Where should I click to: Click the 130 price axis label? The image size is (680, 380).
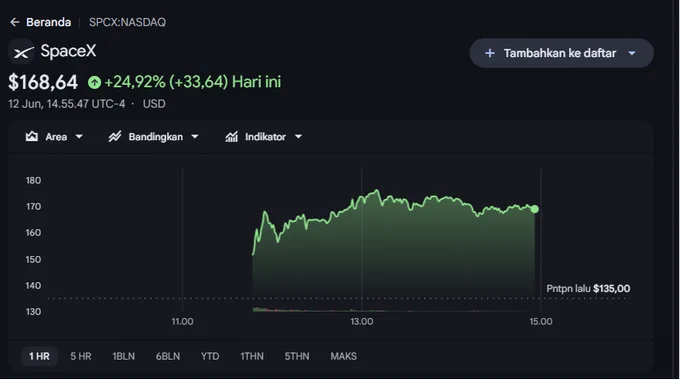33,312
